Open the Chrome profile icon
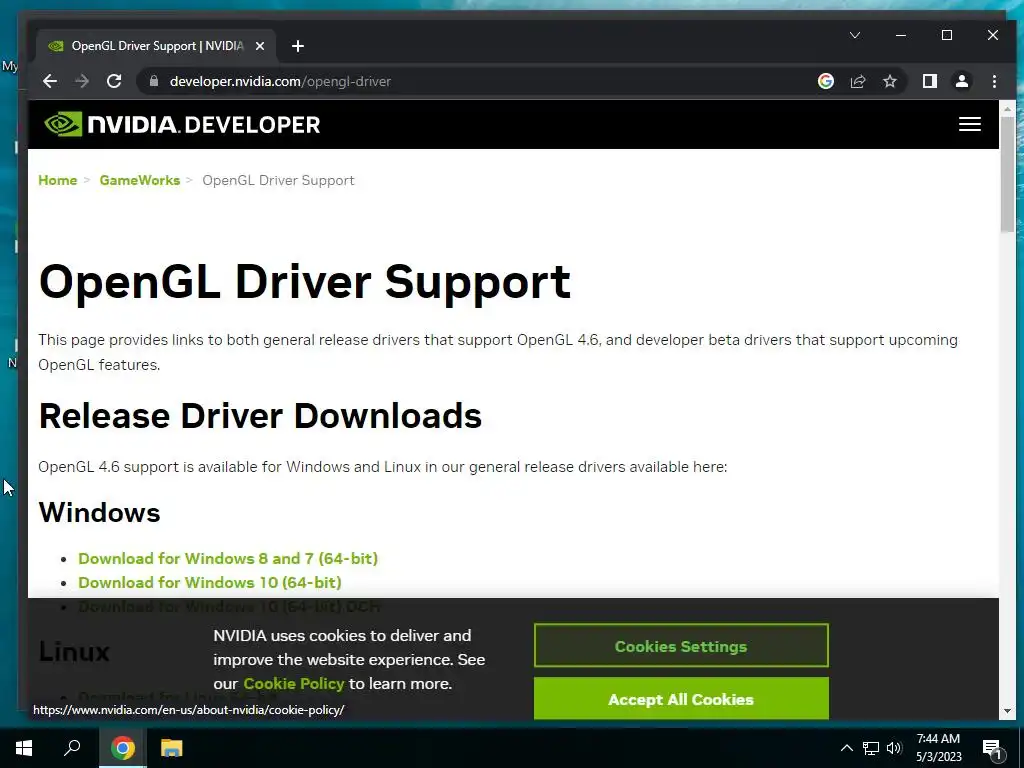Viewport: 1024px width, 768px height. 961,81
